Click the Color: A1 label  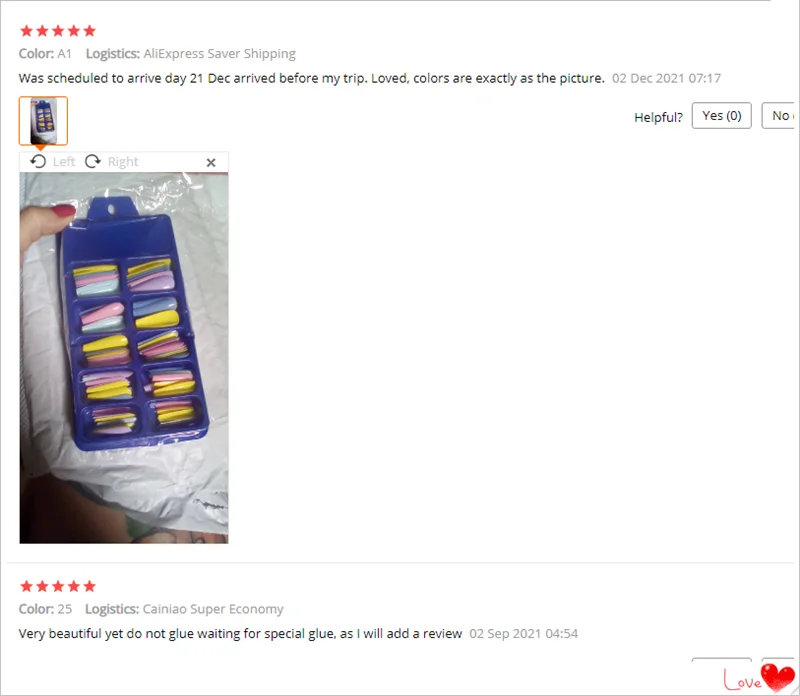click(x=45, y=54)
